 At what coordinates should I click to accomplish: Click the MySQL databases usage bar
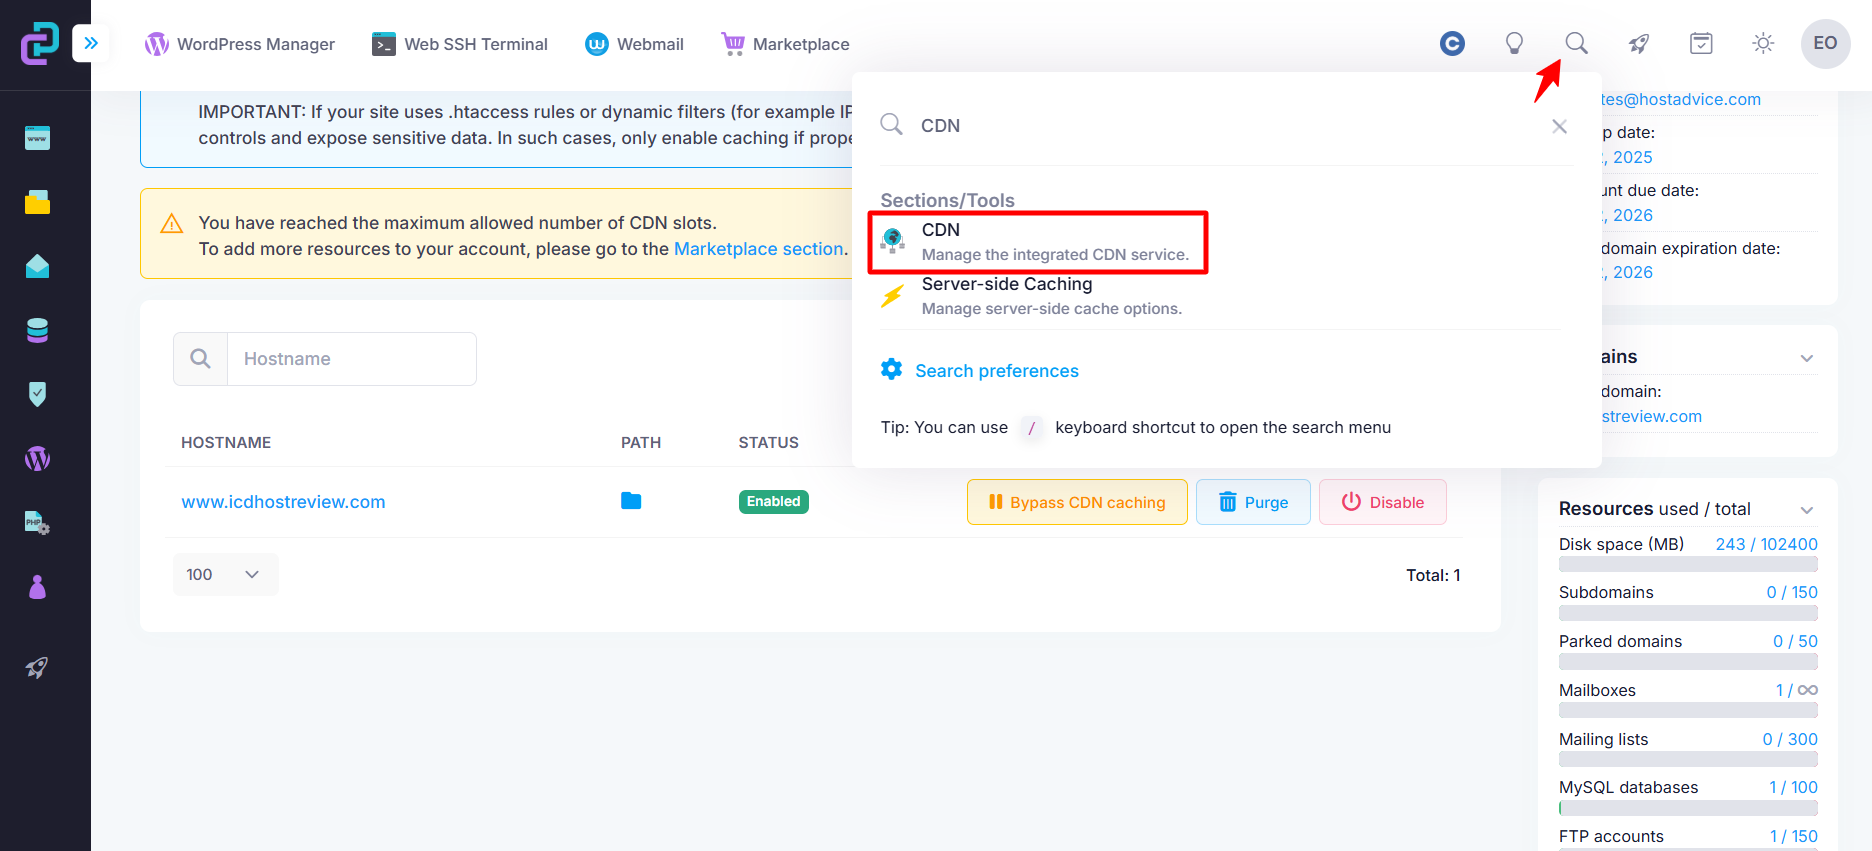[1688, 808]
